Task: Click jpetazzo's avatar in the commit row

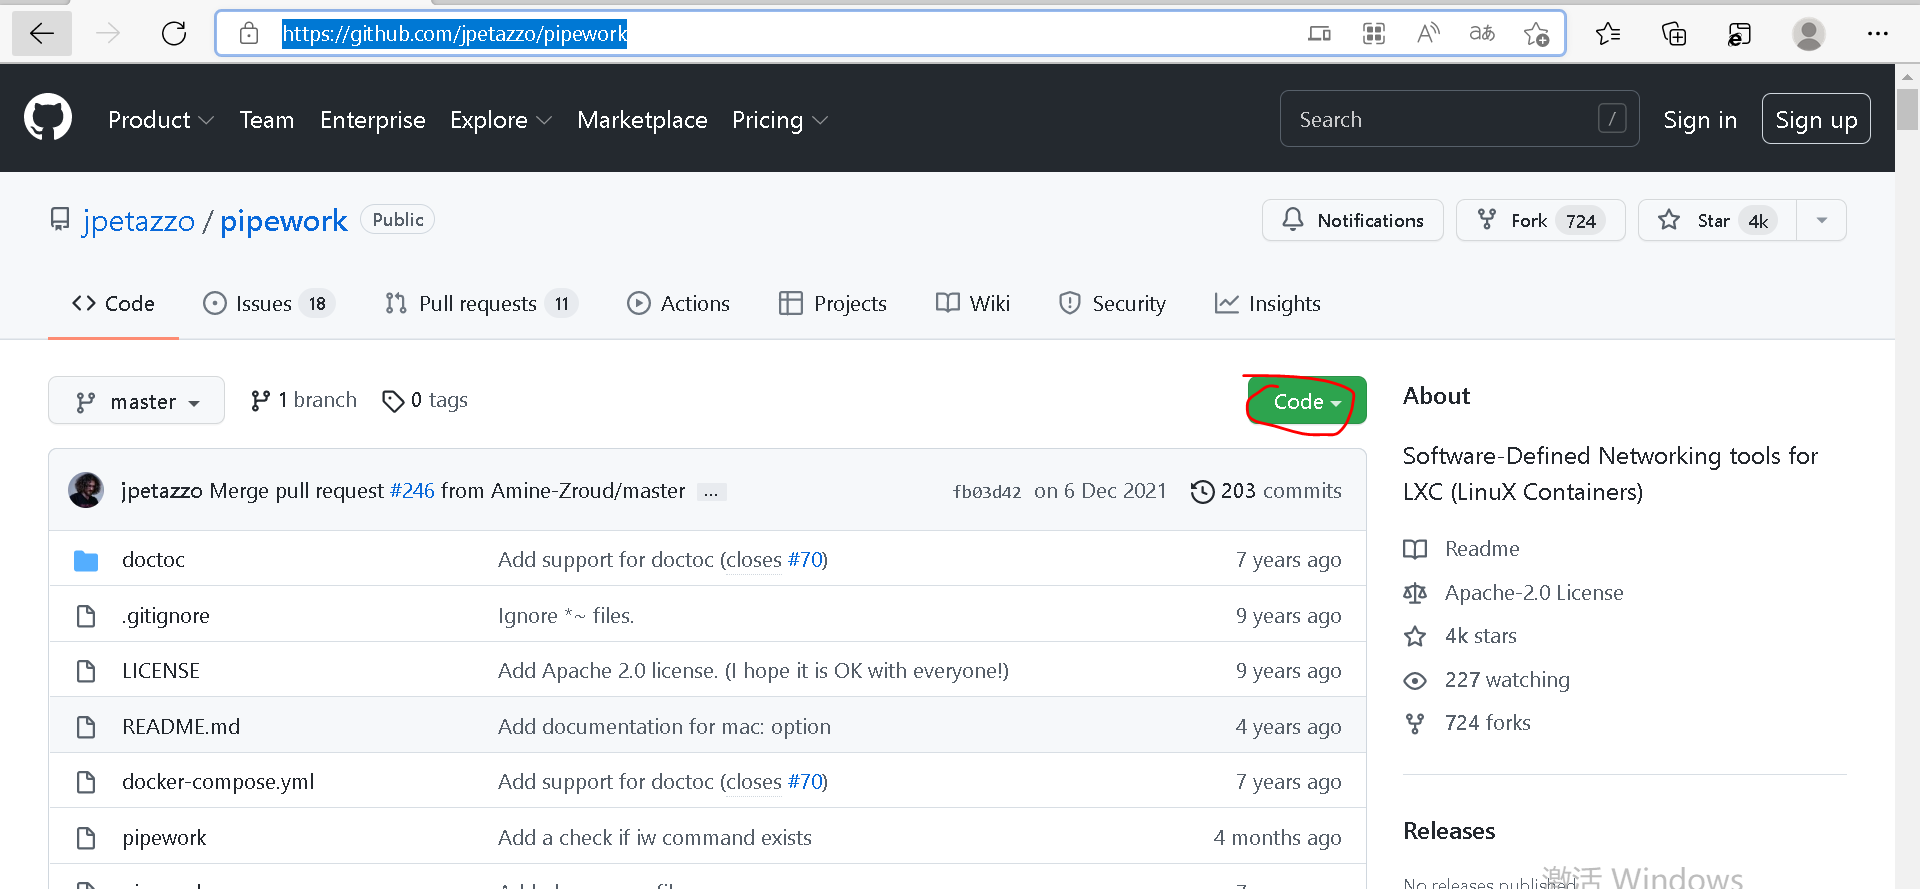Action: click(x=86, y=490)
